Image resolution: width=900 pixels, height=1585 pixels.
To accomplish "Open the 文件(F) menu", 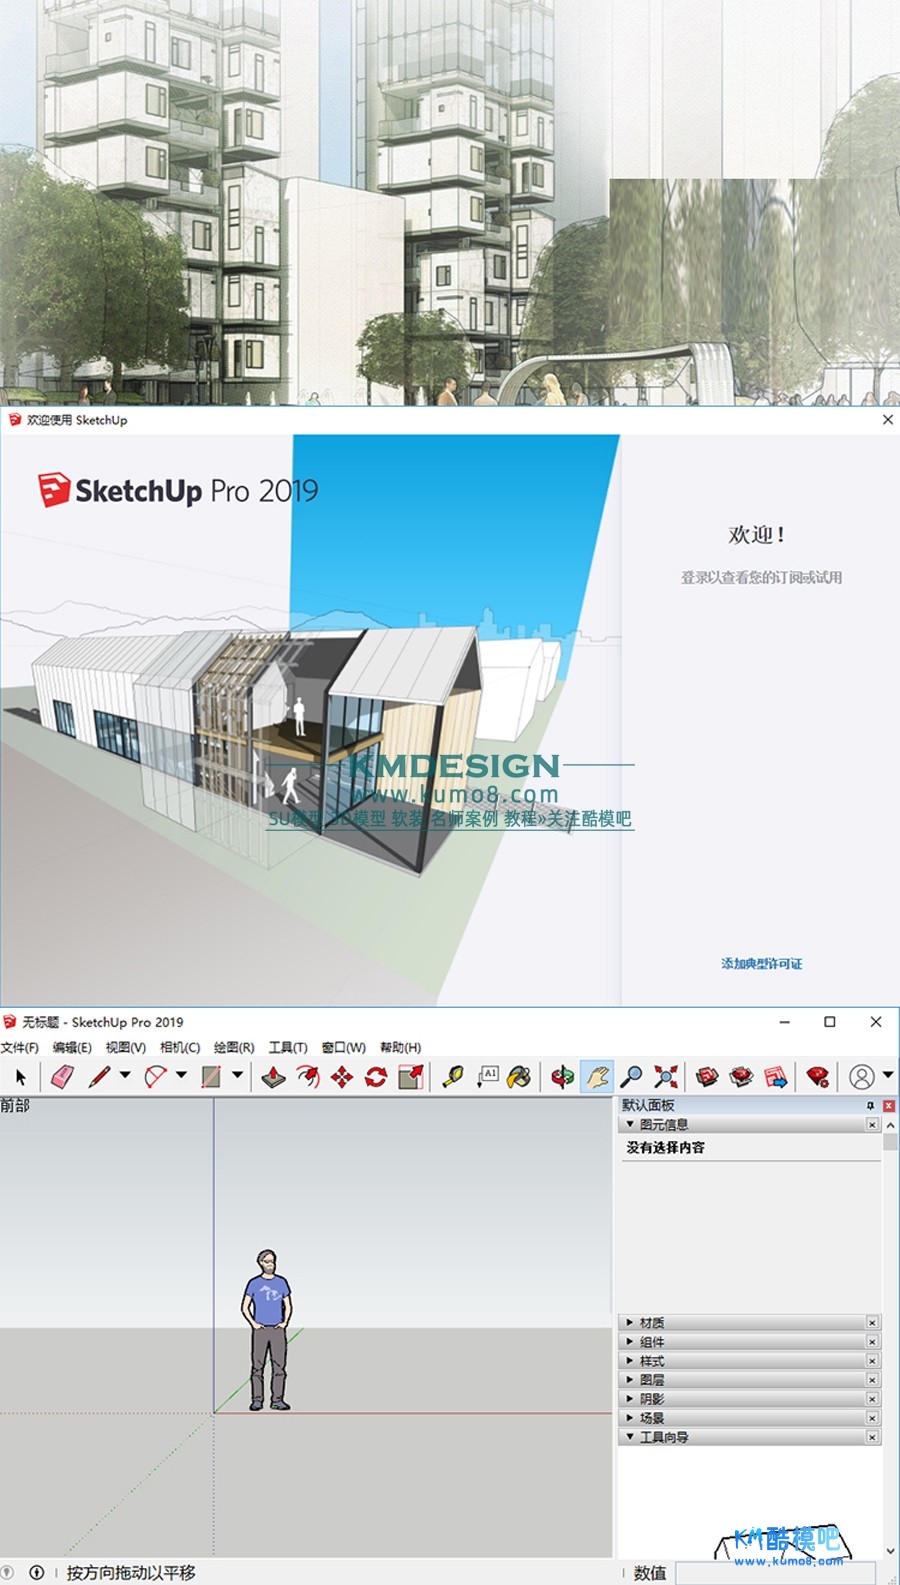I will pos(20,1047).
